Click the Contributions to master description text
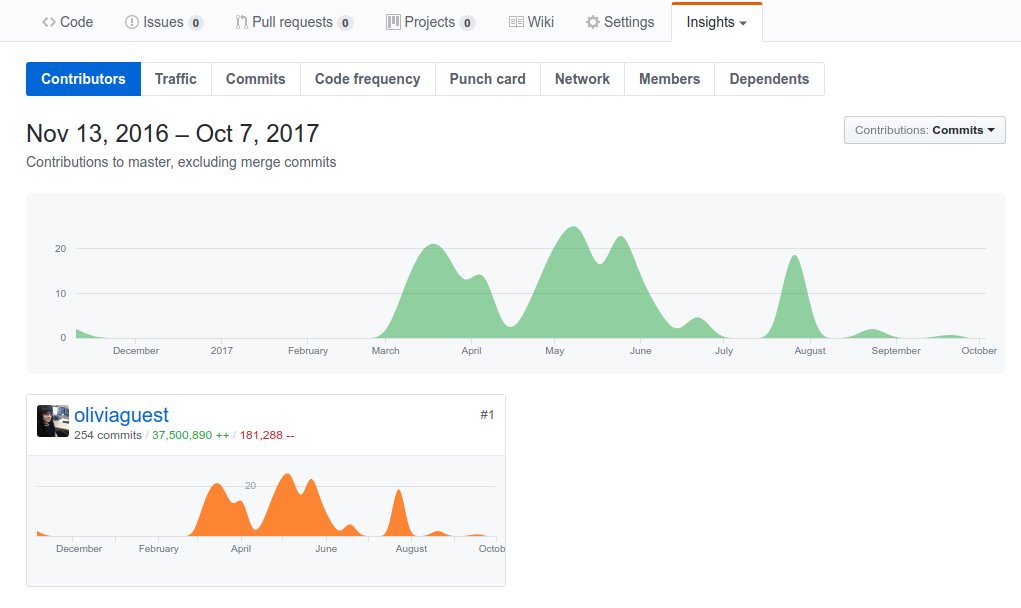The image size is (1021, 608). 181,162
